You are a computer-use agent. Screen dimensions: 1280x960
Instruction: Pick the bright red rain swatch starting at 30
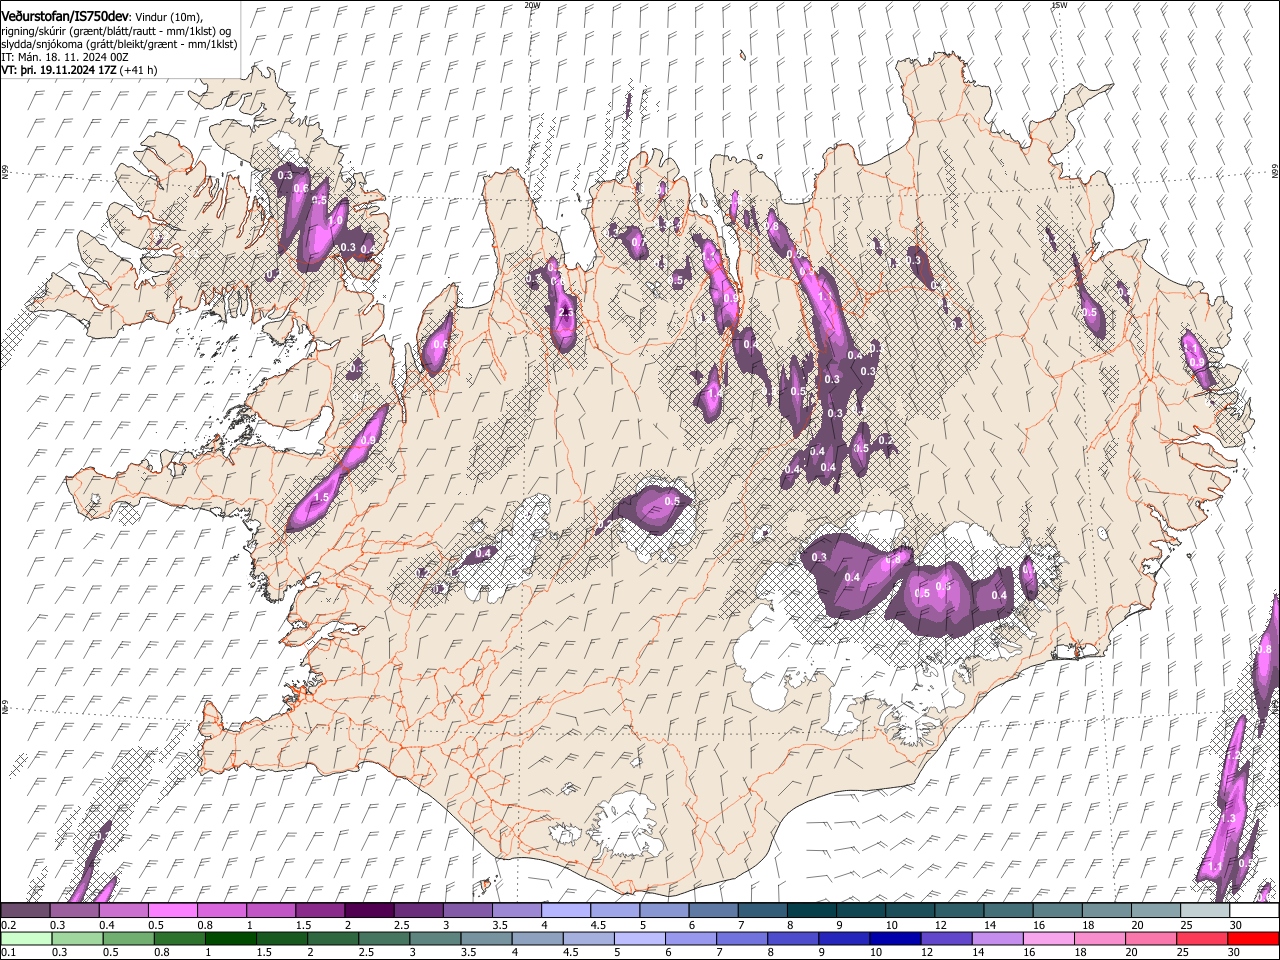(x=1252, y=939)
